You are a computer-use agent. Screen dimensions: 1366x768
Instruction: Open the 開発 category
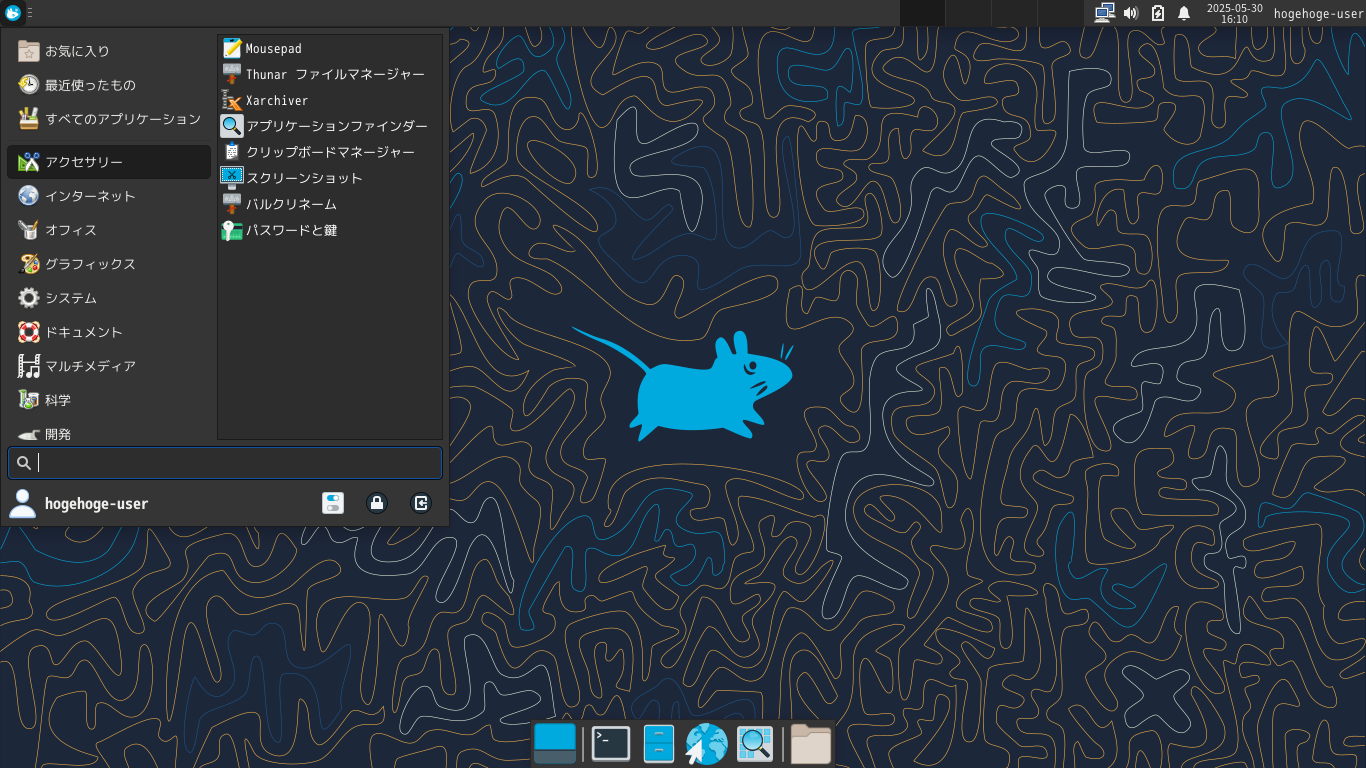coord(109,432)
